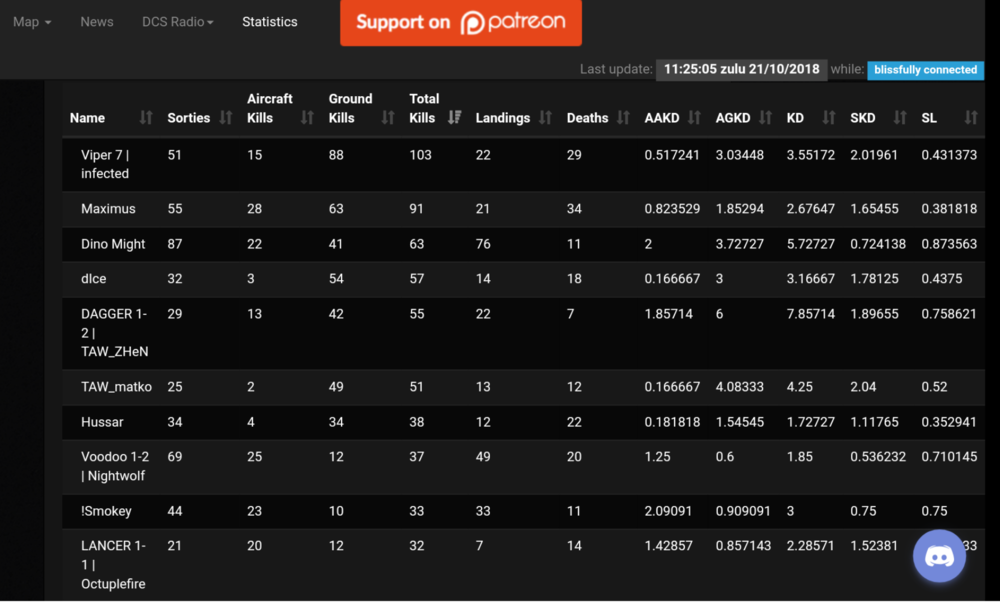Click the AAKD column sort icon
Image resolution: width=1000 pixels, height=604 pixels.
click(694, 118)
